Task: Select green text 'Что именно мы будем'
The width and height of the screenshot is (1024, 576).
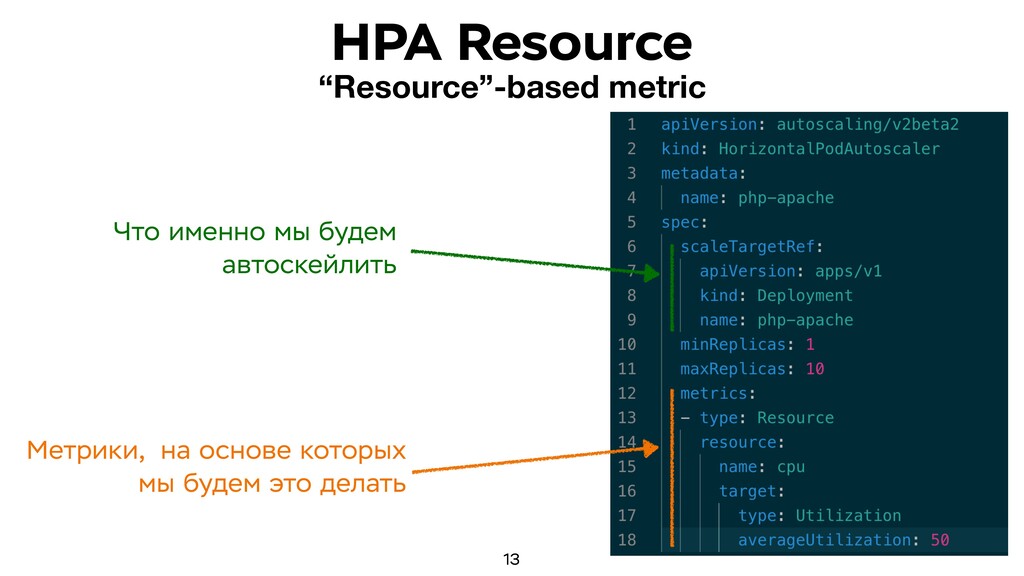Action: pos(255,232)
